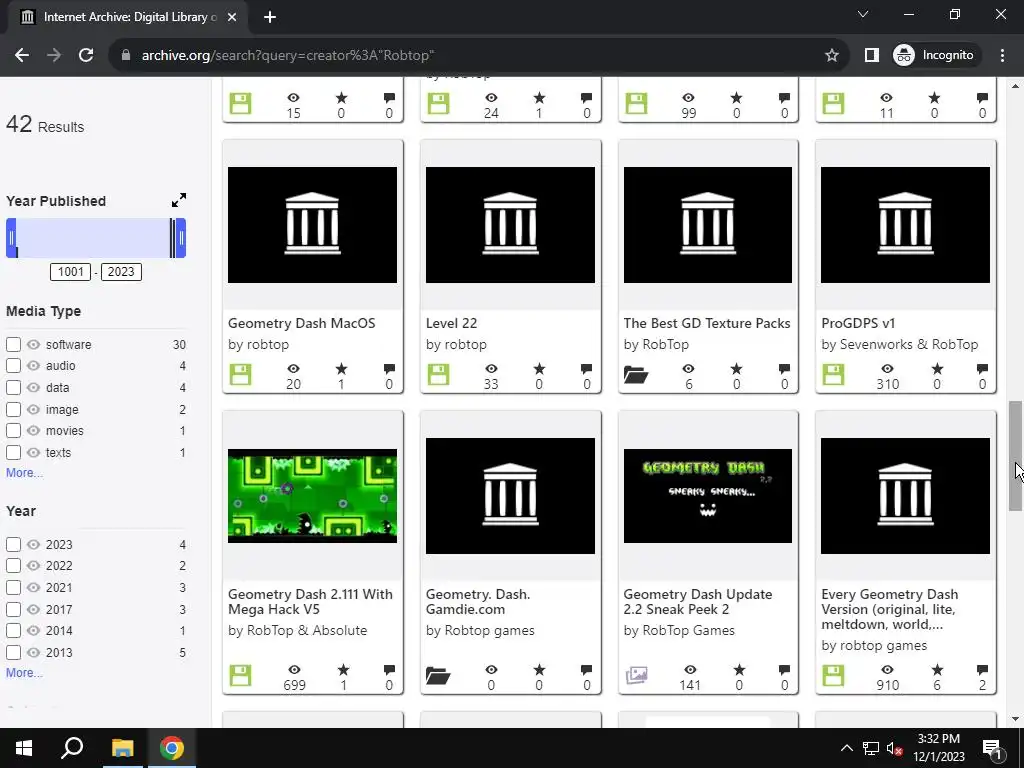Open the notifications center icon
1024x768 pixels.
tap(992, 748)
